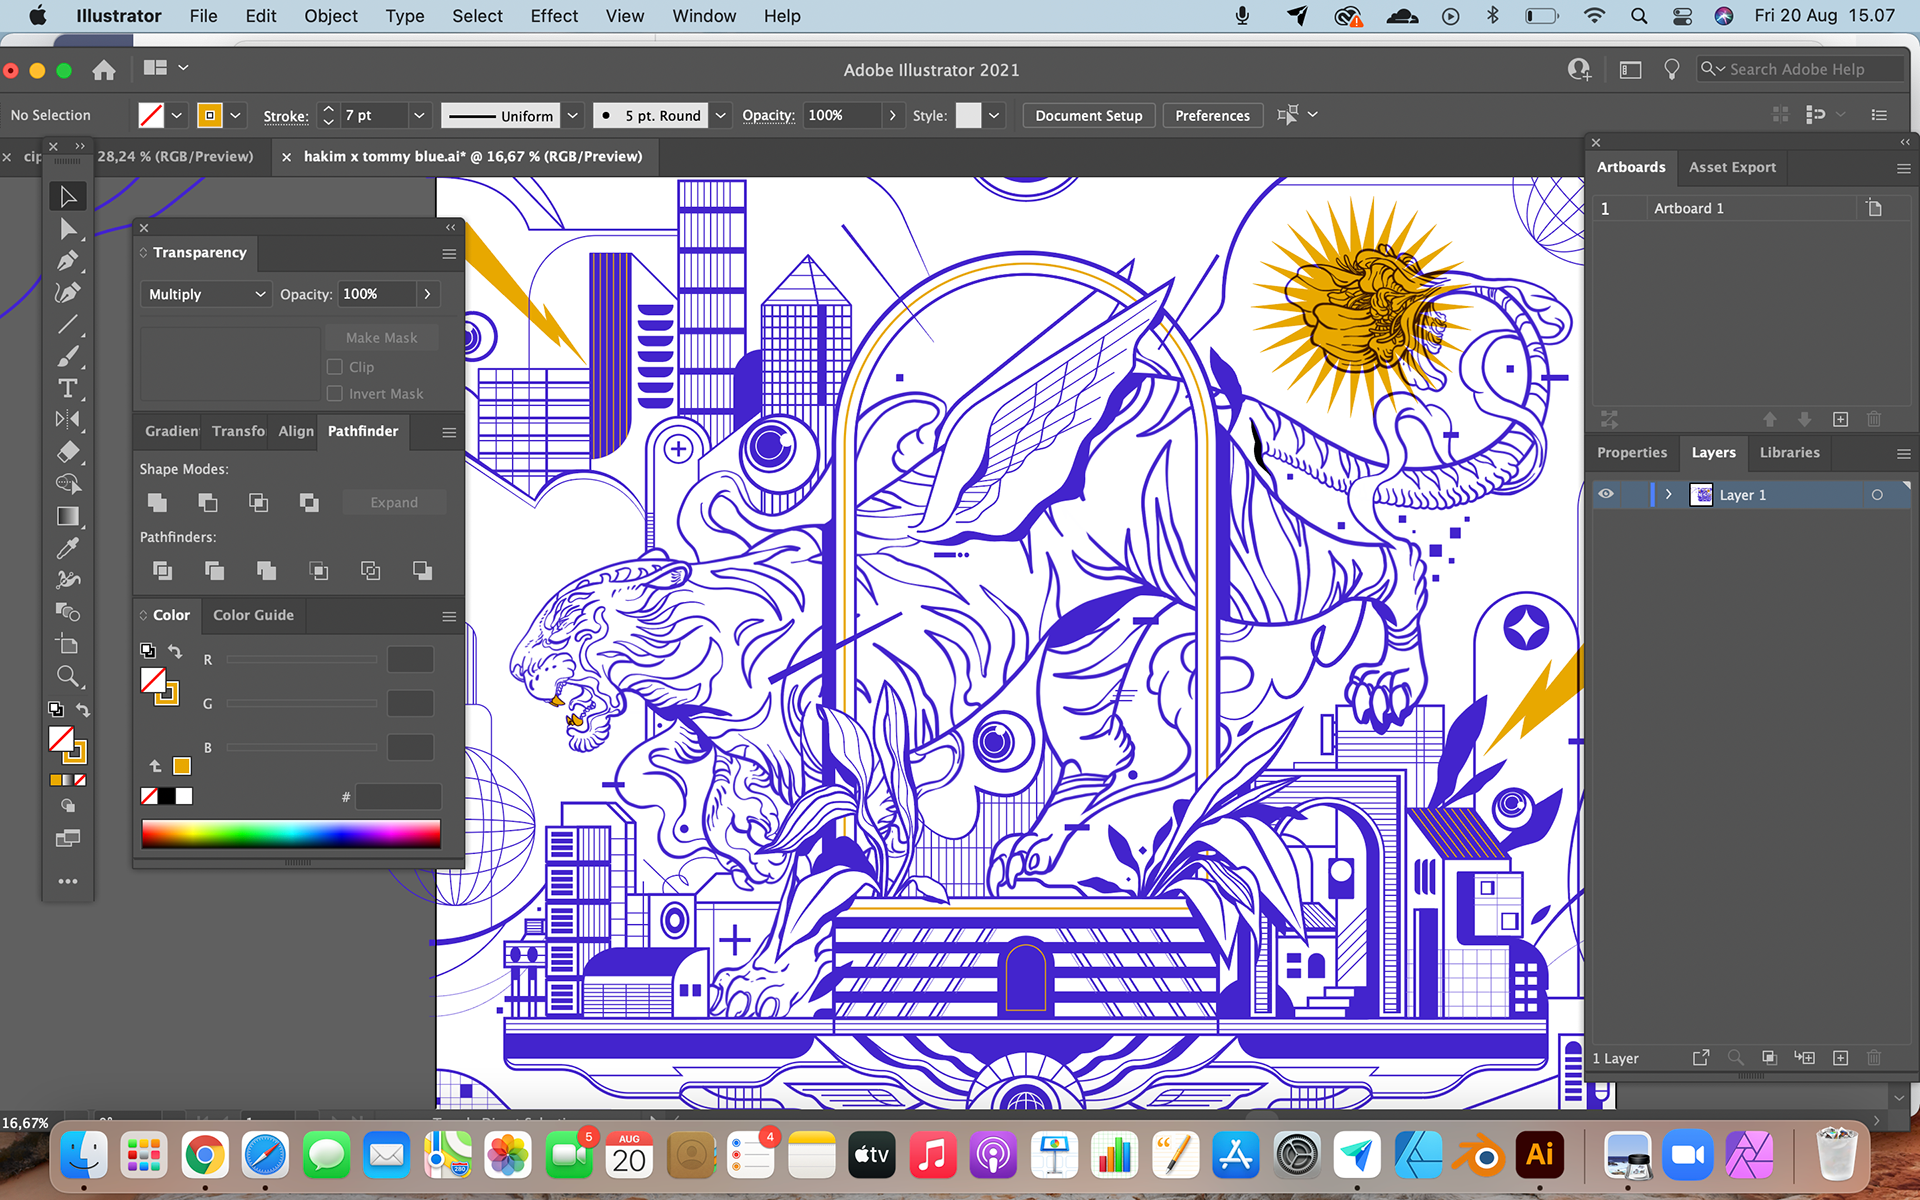Click the Document Setup button

[1088, 116]
